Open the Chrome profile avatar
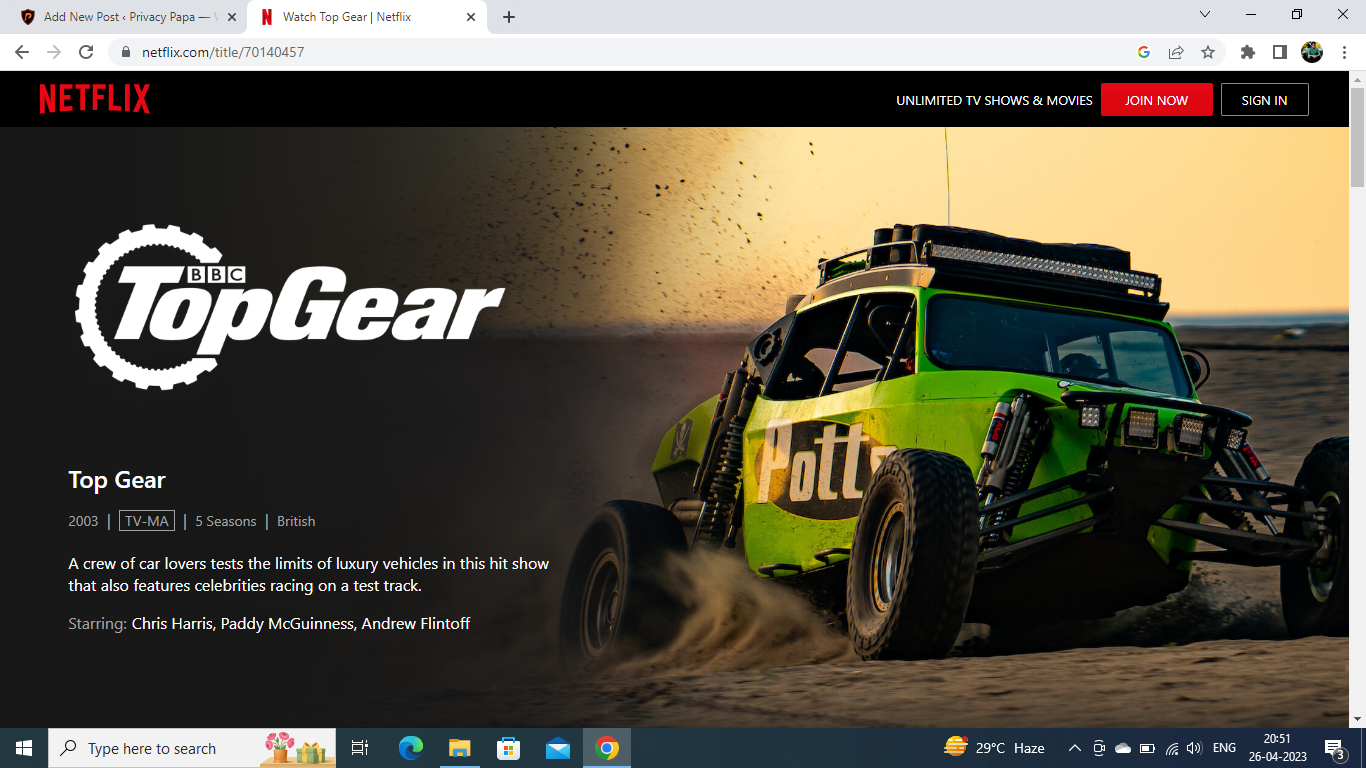 pos(1311,52)
